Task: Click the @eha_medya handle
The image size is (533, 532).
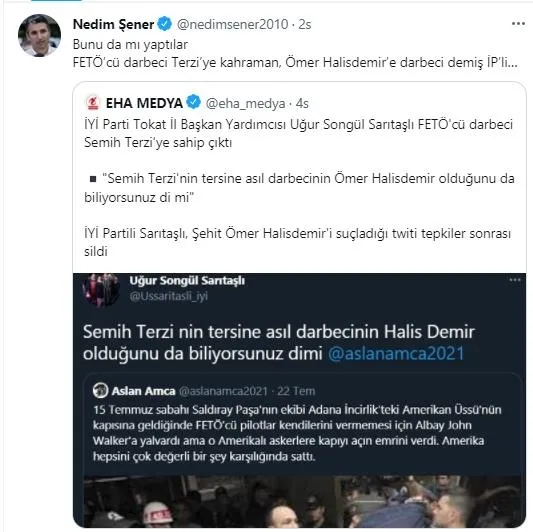Action: (x=245, y=103)
